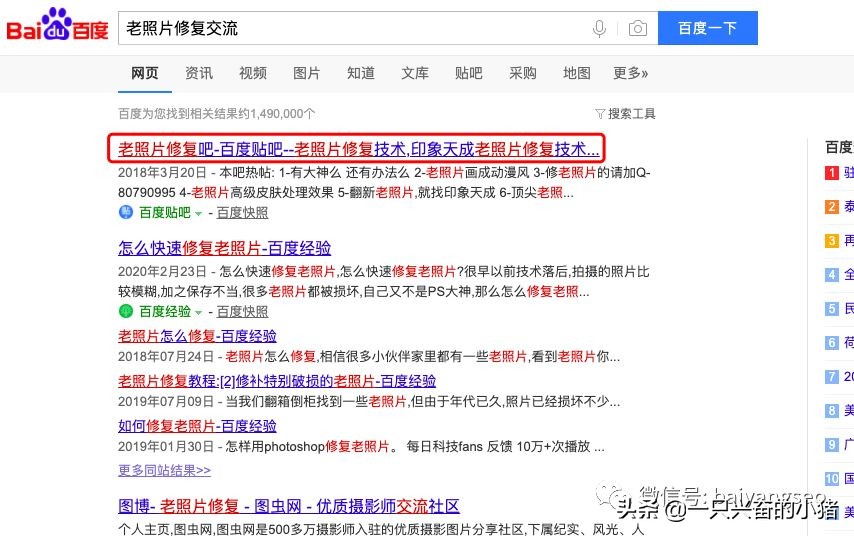Switch to the 贴吧 tab
This screenshot has width=854, height=536.
coord(469,73)
